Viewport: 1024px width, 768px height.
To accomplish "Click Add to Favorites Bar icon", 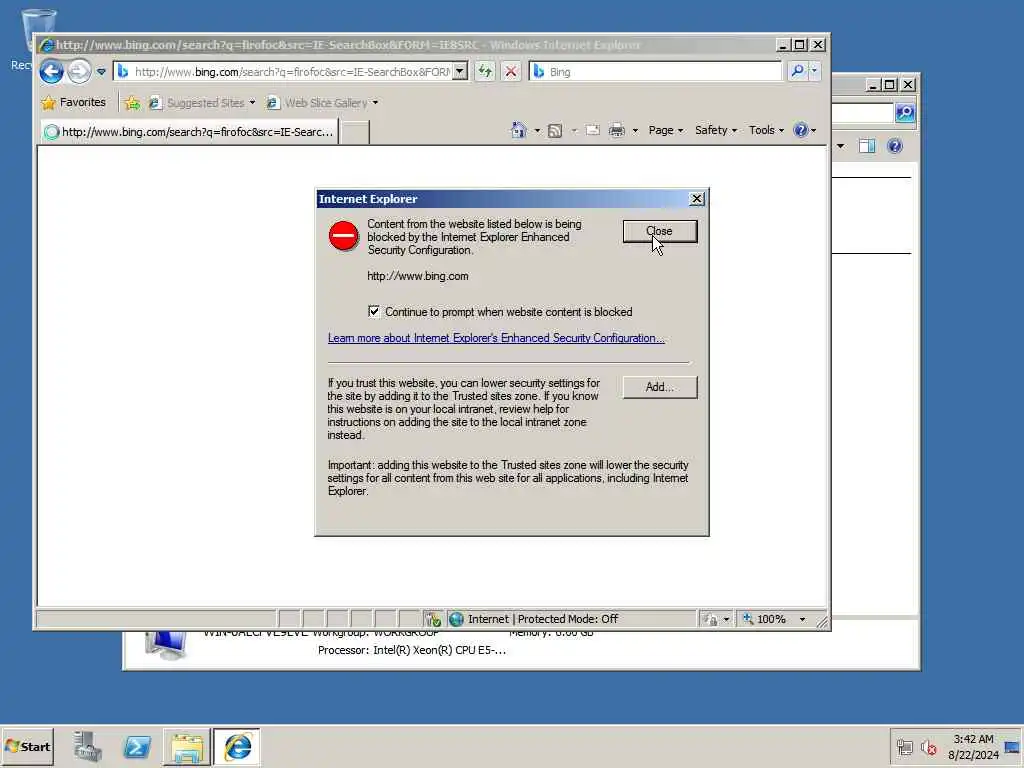I will pos(132,103).
